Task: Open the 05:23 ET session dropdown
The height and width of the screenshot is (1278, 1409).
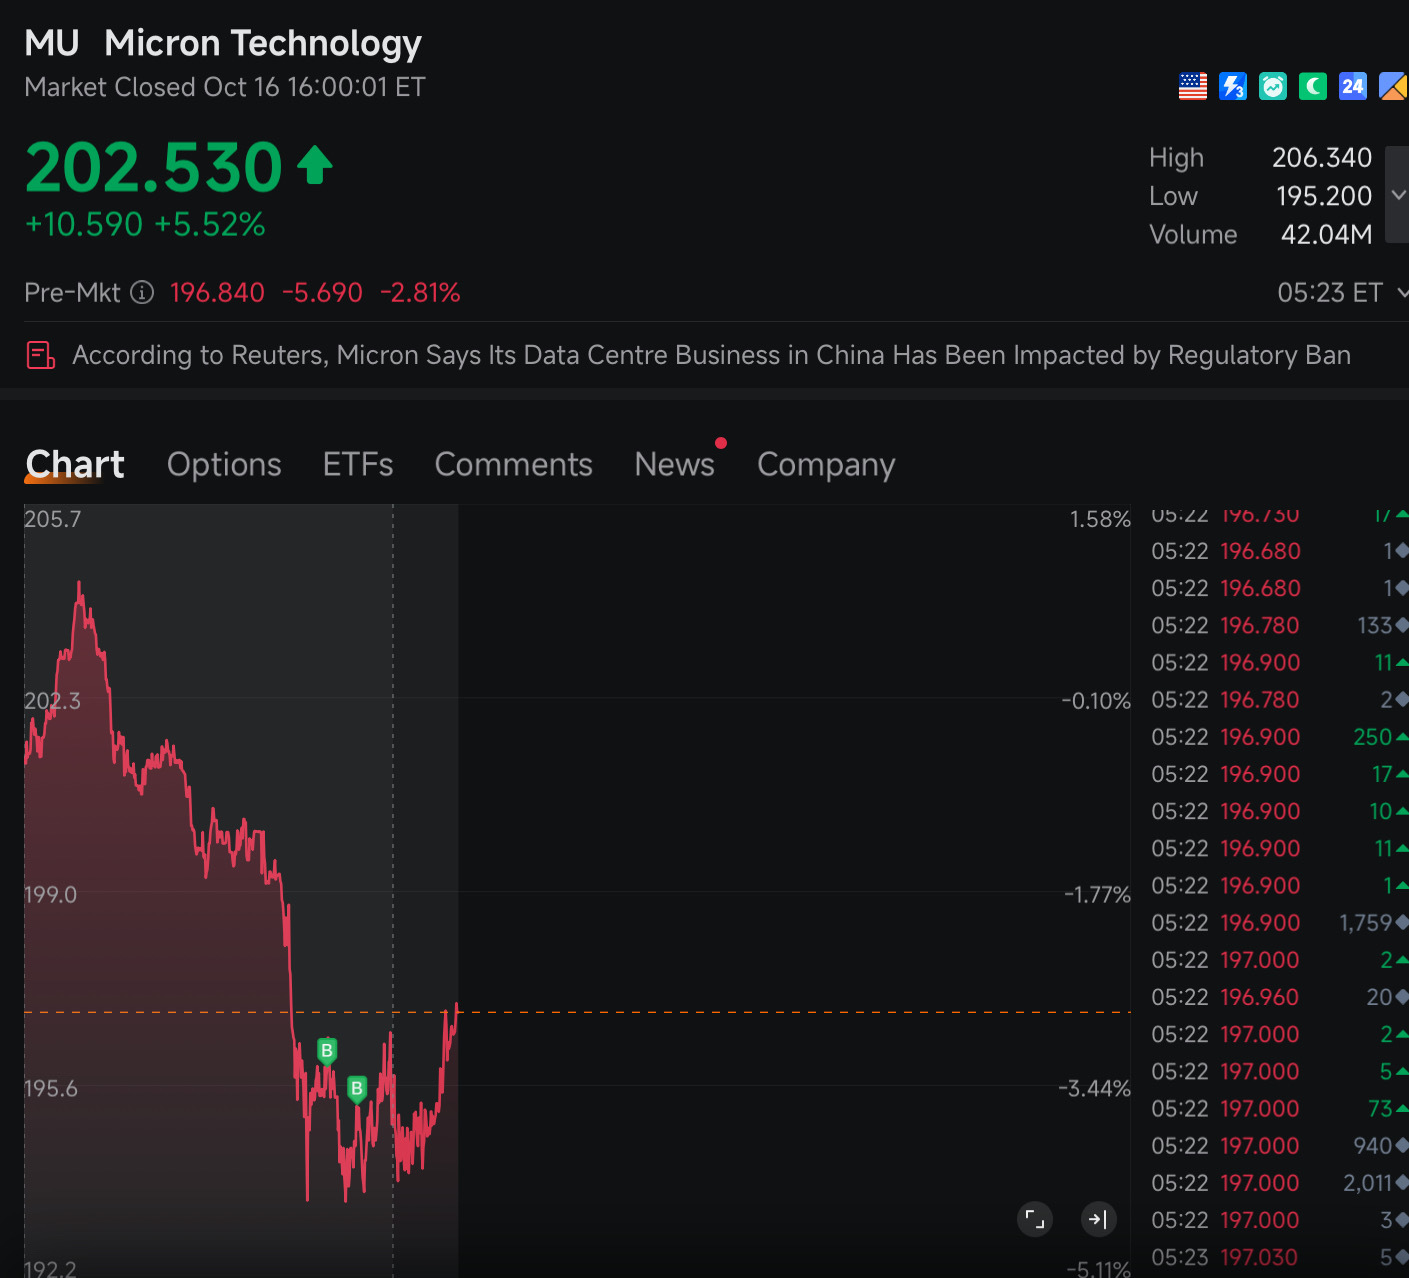Action: tap(1342, 293)
